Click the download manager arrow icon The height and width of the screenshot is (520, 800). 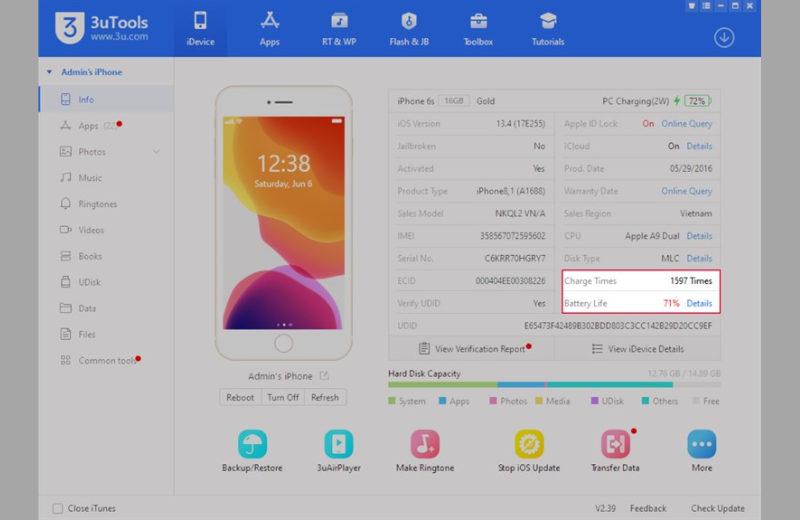tap(724, 37)
